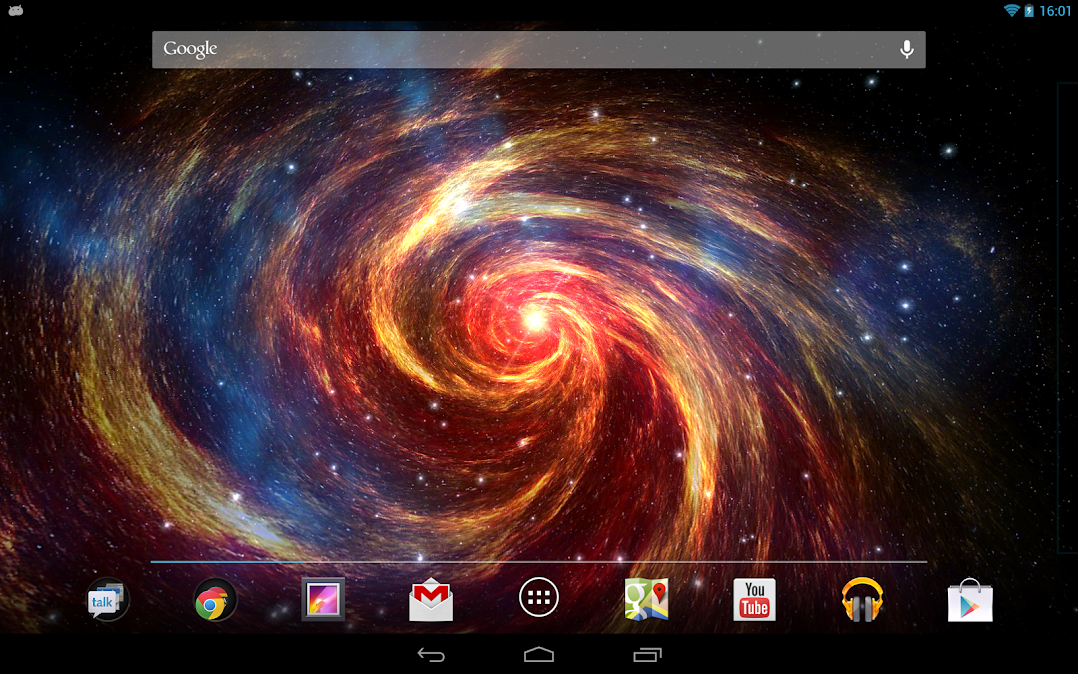This screenshot has width=1078, height=674.
Task: Open Google Play Music headphones icon
Action: [x=862, y=600]
